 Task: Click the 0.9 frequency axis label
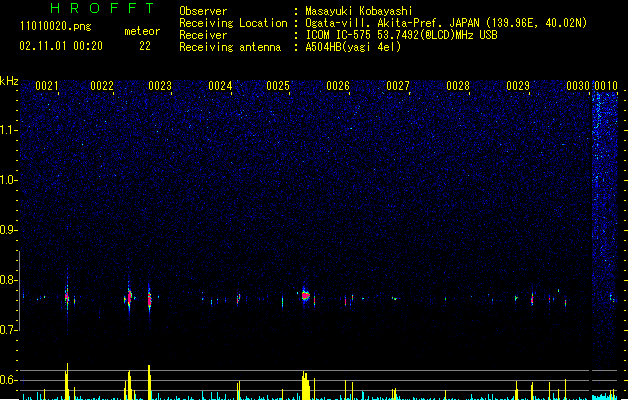pos(8,230)
